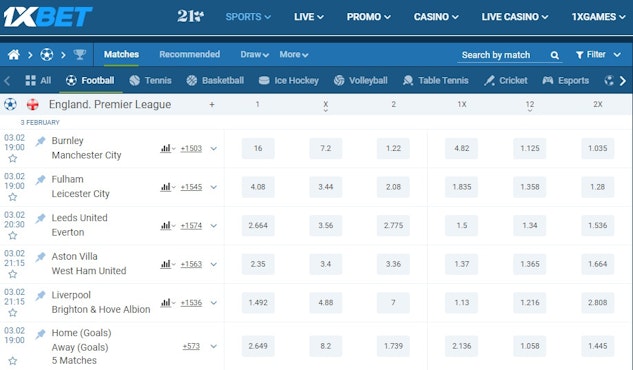This screenshot has height=370, width=633.
Task: Focus the Search by match field
Action: pos(502,55)
